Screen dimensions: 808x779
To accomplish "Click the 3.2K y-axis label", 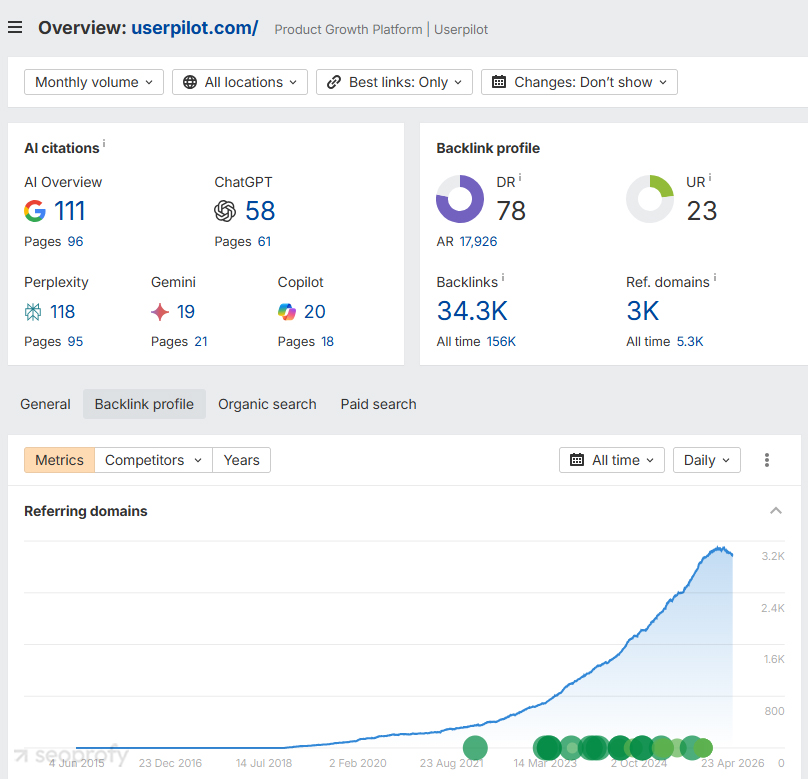I will pos(773,556).
